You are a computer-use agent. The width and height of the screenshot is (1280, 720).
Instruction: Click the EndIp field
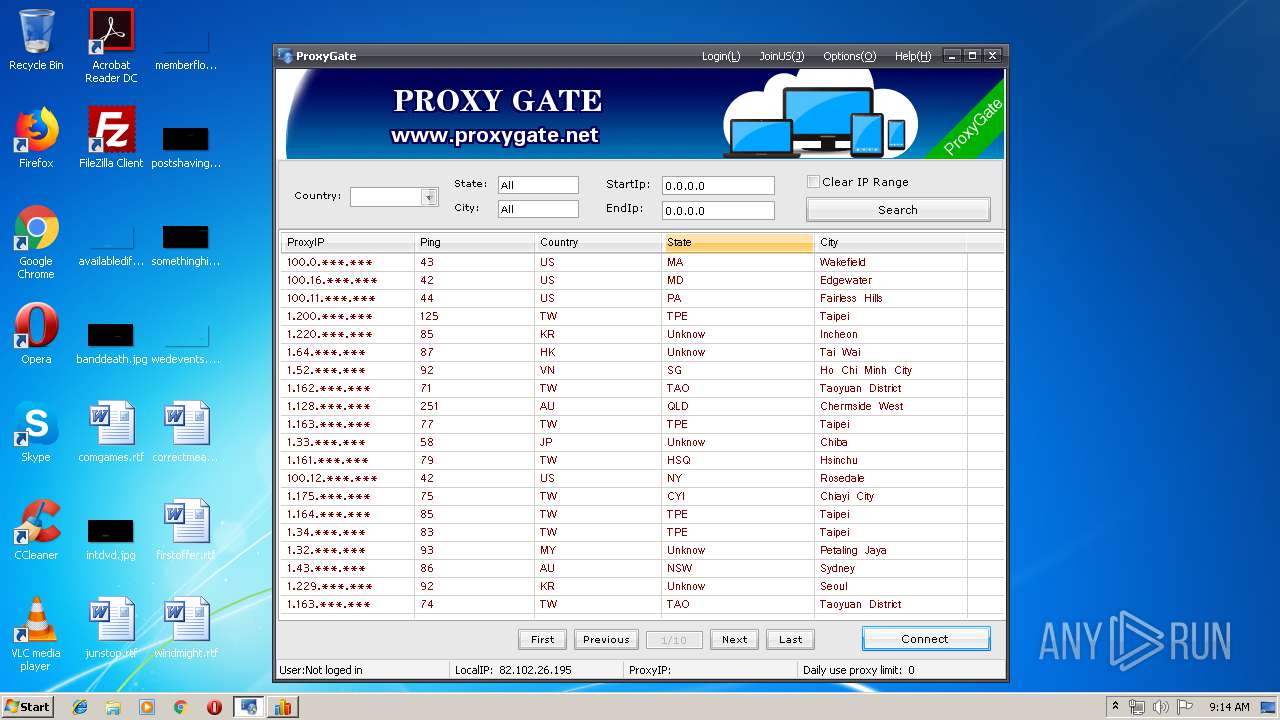(718, 211)
